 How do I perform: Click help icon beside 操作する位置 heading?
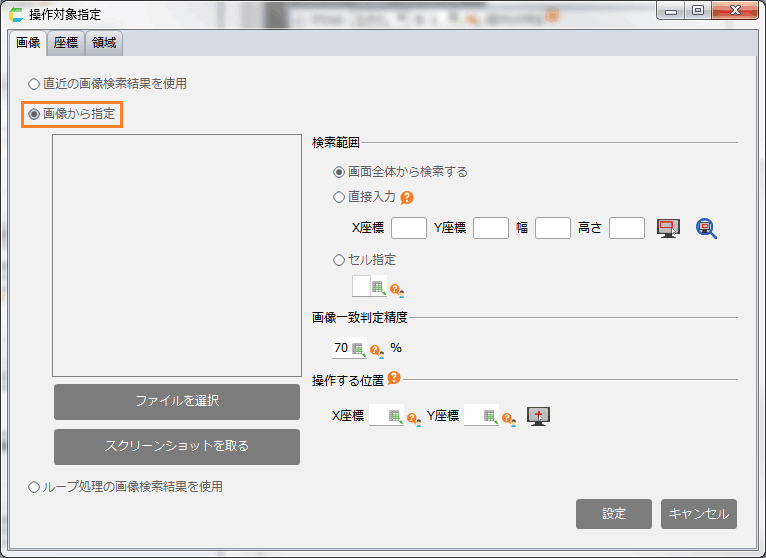point(394,378)
